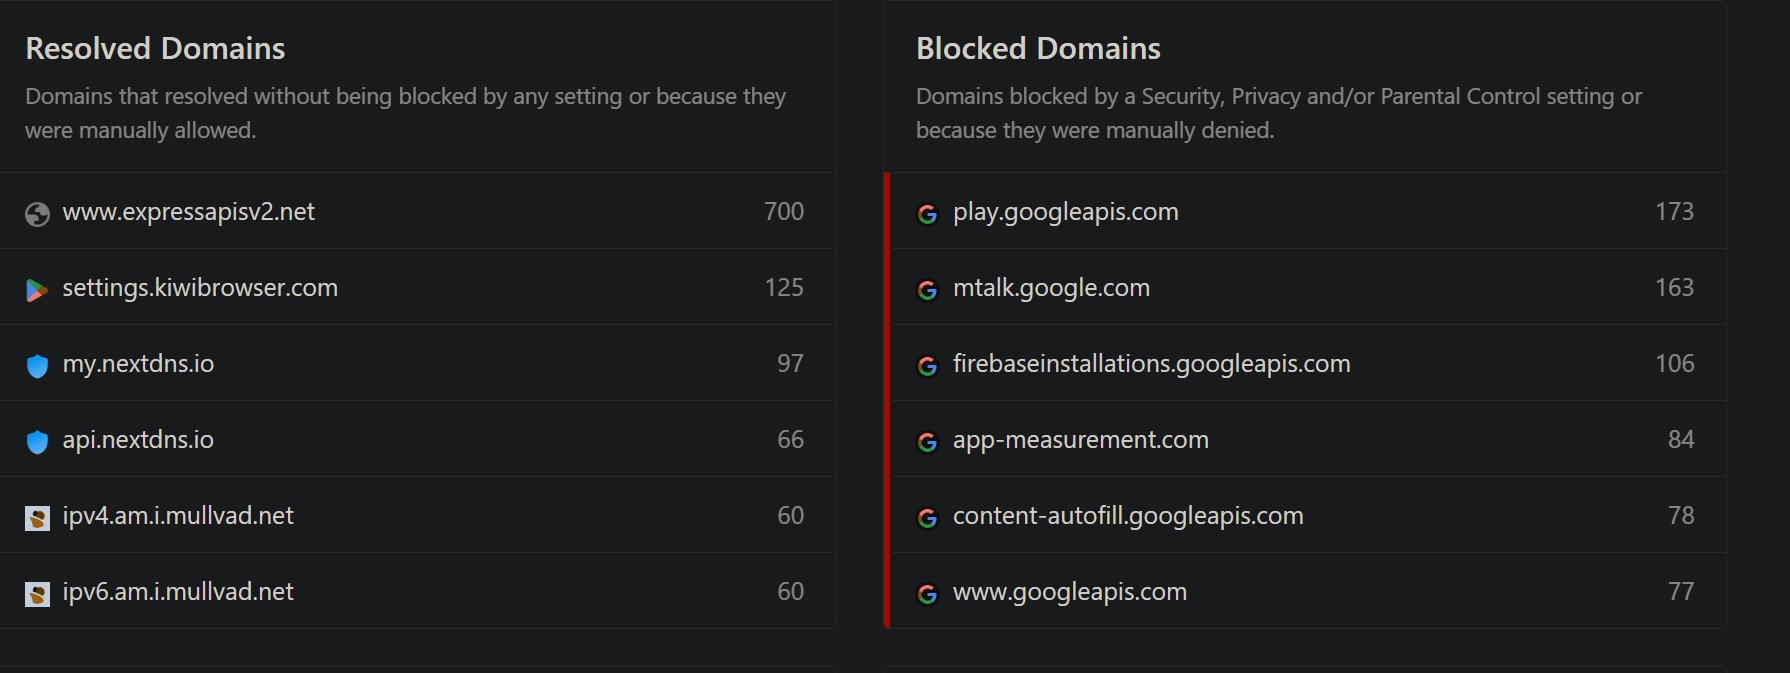Click globe icon beside www.expressapisv2.net
This screenshot has height=673, width=1790.
(37, 214)
